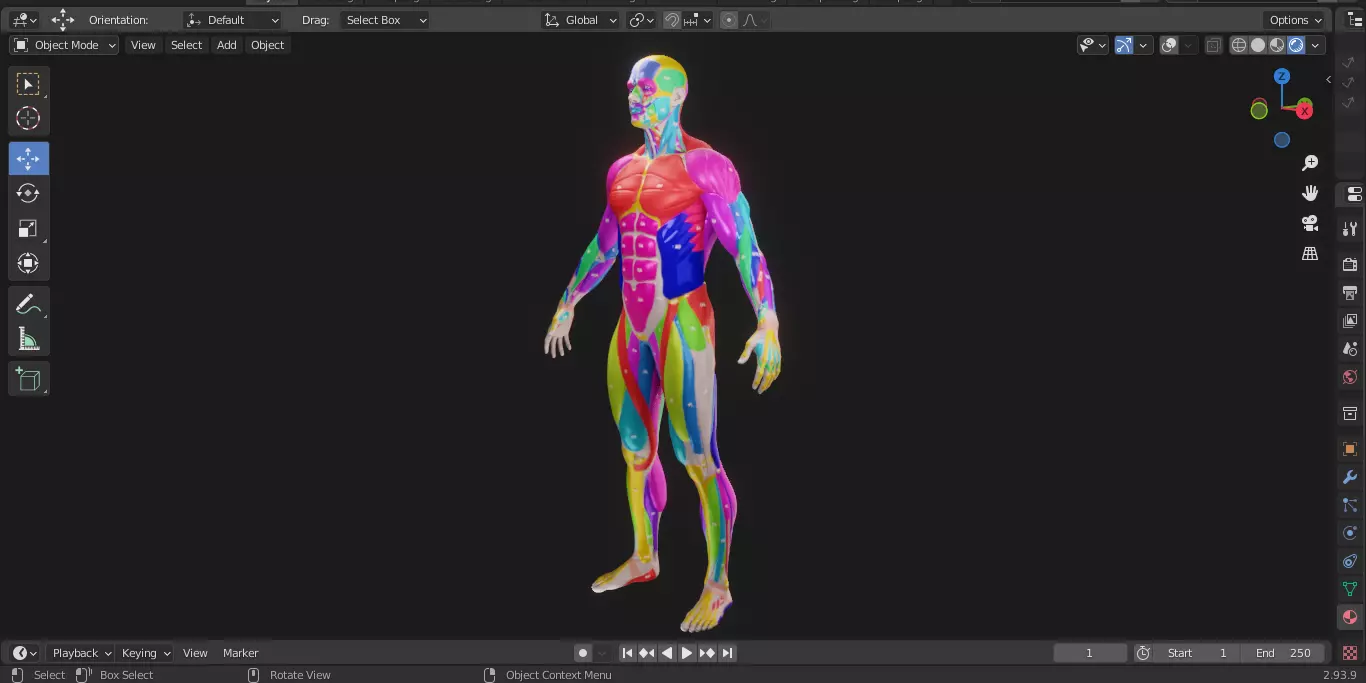Play the animation forward
Viewport: 1366px width, 683px height.
click(x=687, y=653)
